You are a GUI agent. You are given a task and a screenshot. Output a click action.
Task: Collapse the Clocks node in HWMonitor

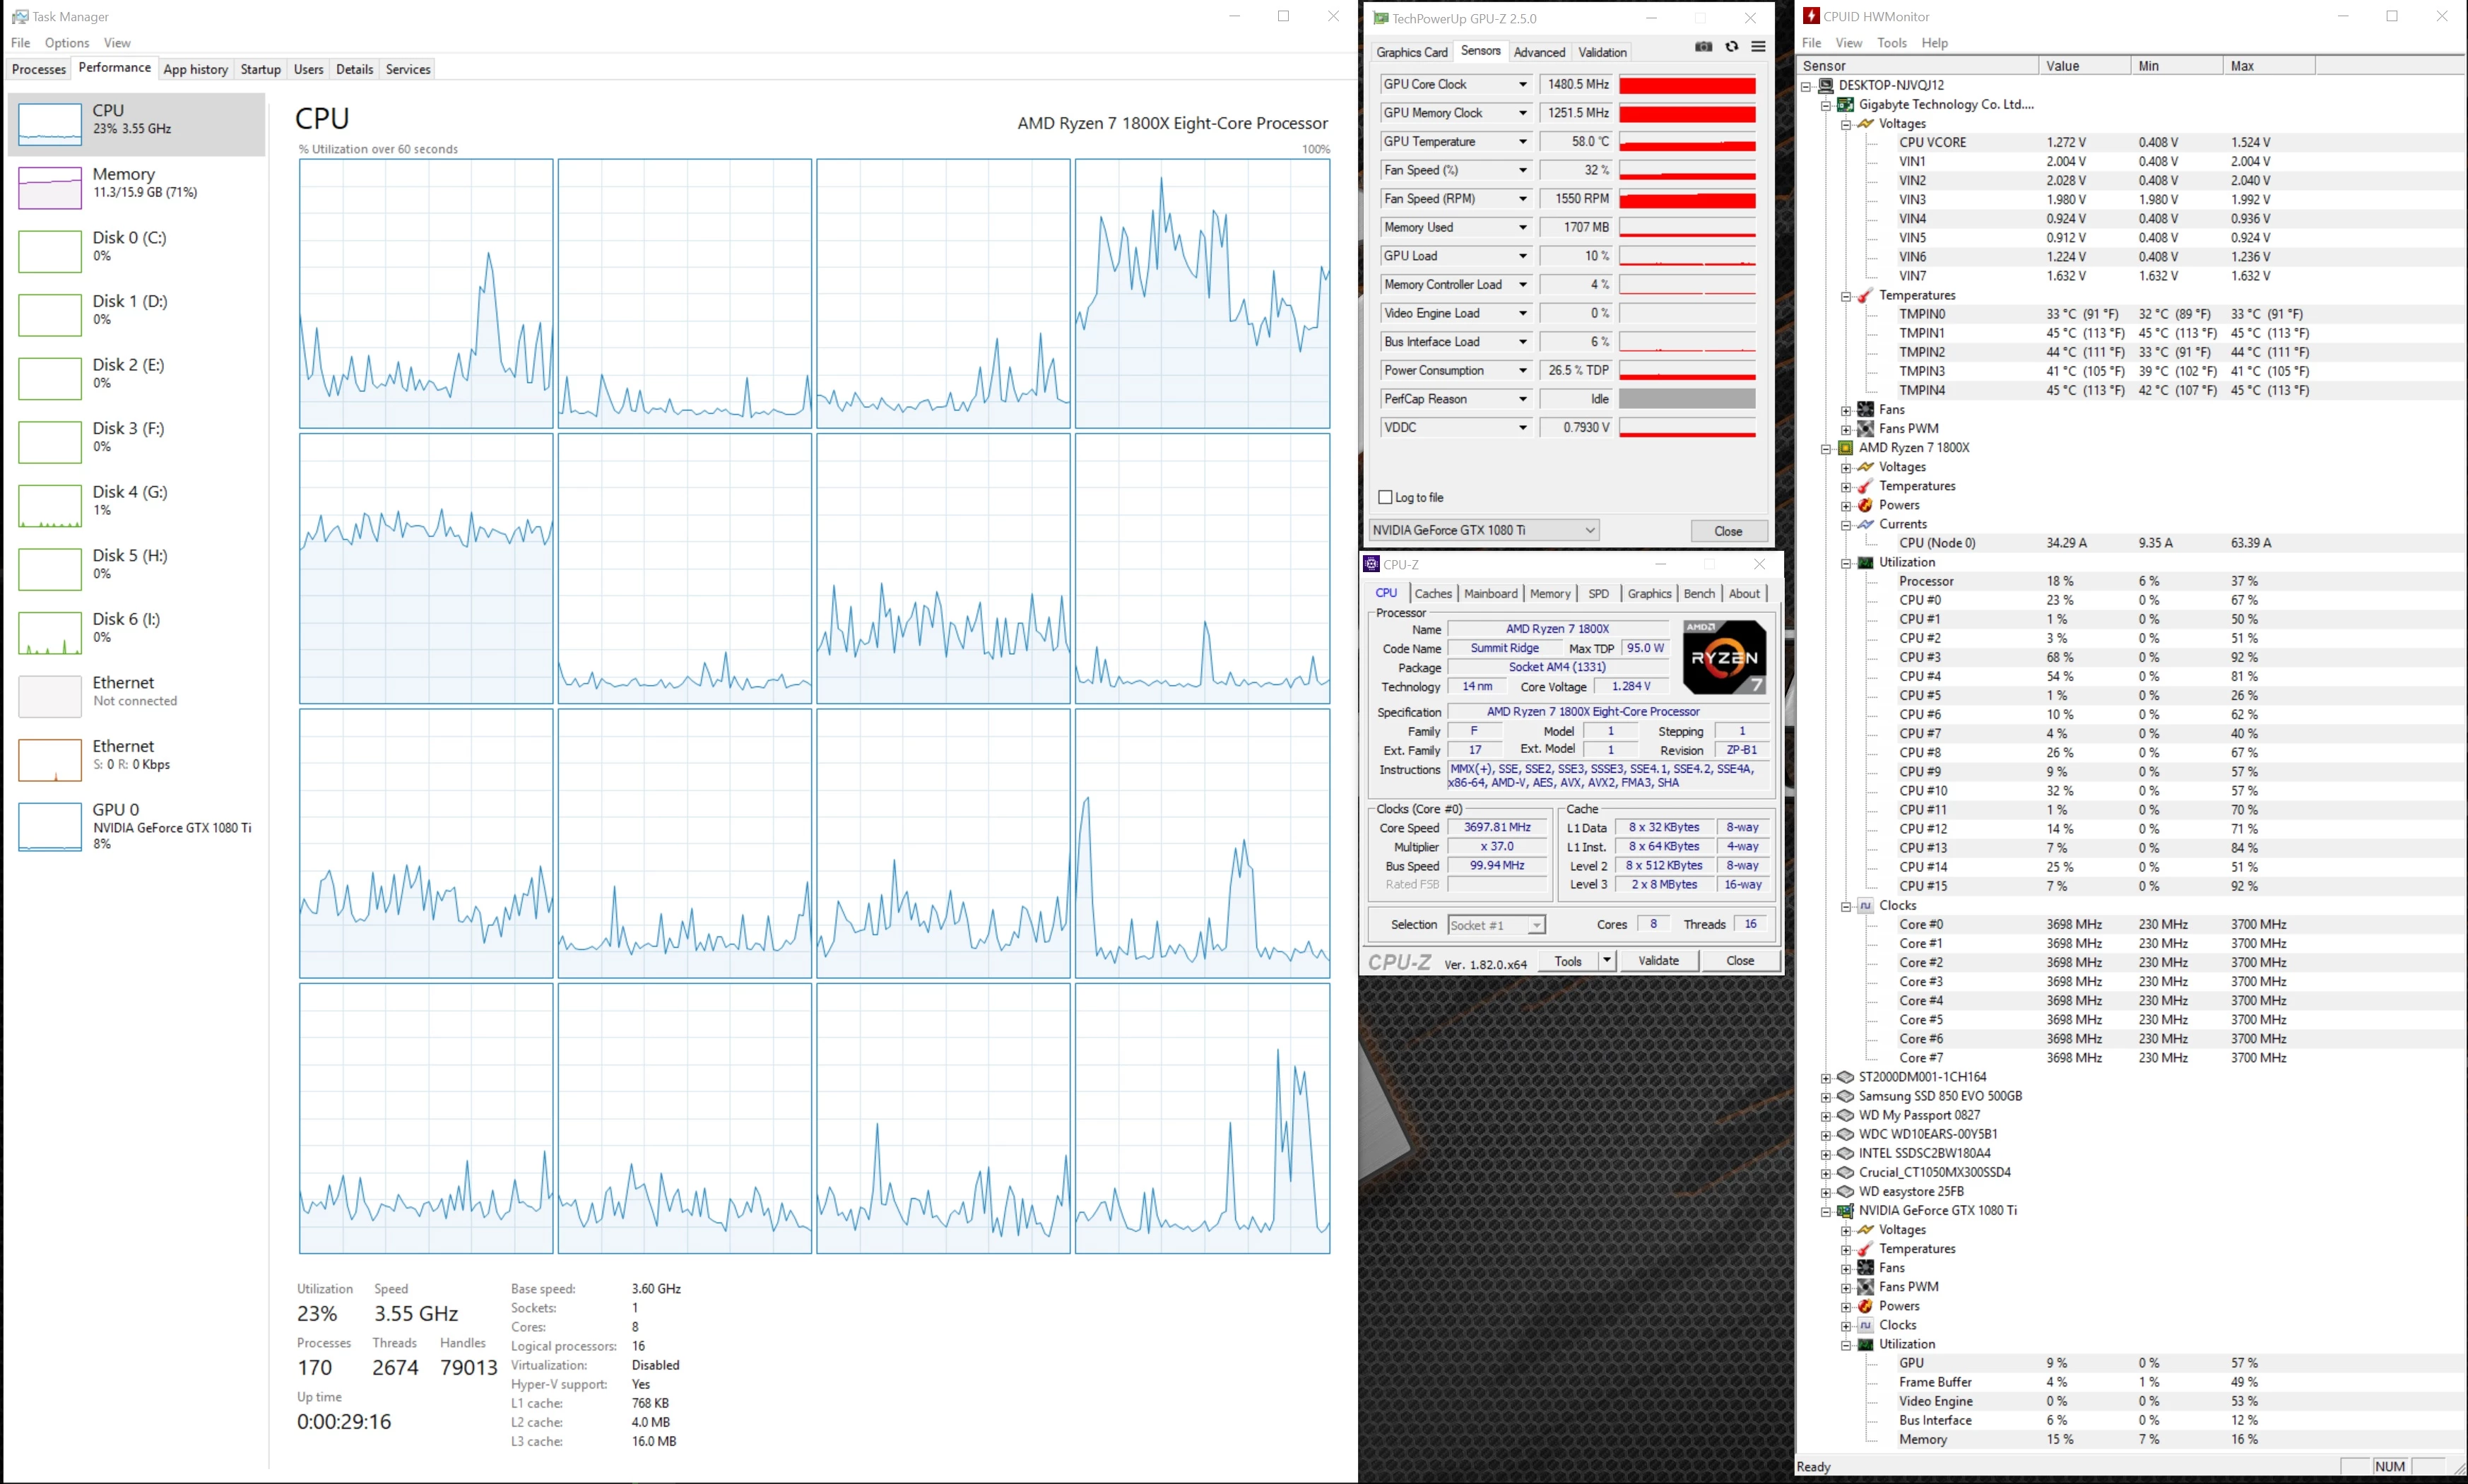[1846, 906]
